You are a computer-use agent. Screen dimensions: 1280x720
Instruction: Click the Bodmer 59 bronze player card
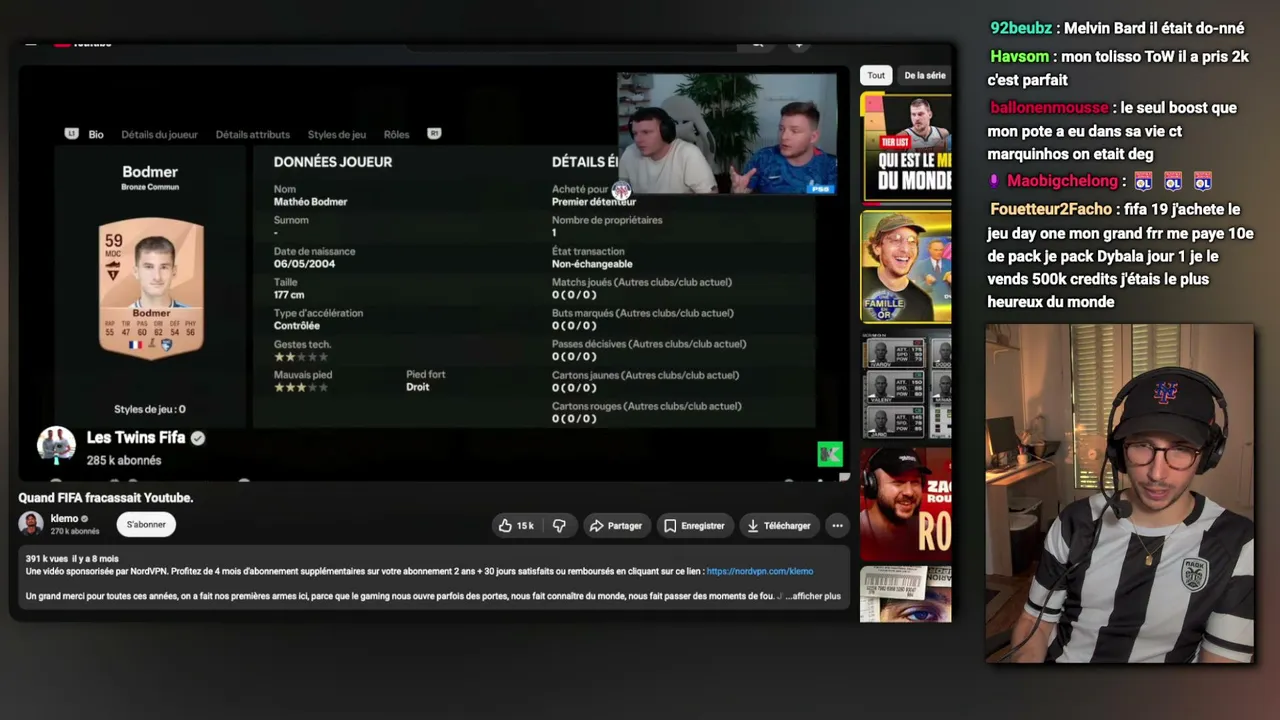coord(151,288)
